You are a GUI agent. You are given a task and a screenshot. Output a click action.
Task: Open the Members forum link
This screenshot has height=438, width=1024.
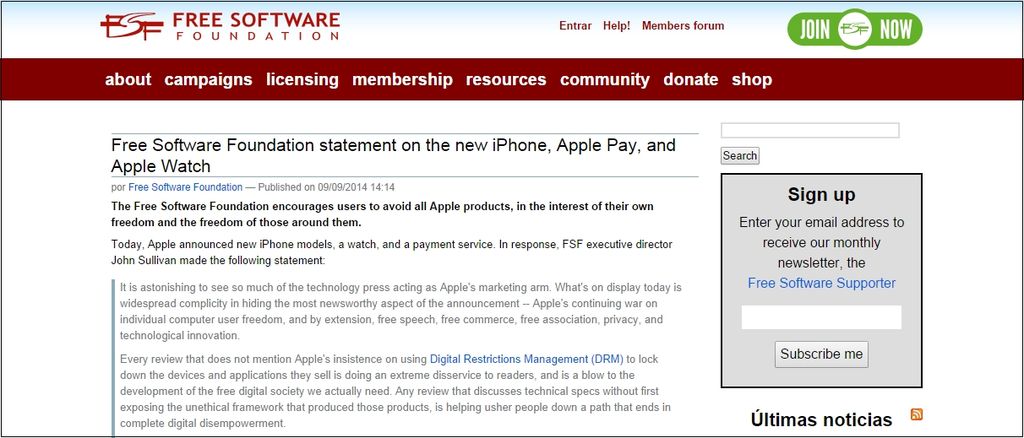[683, 26]
